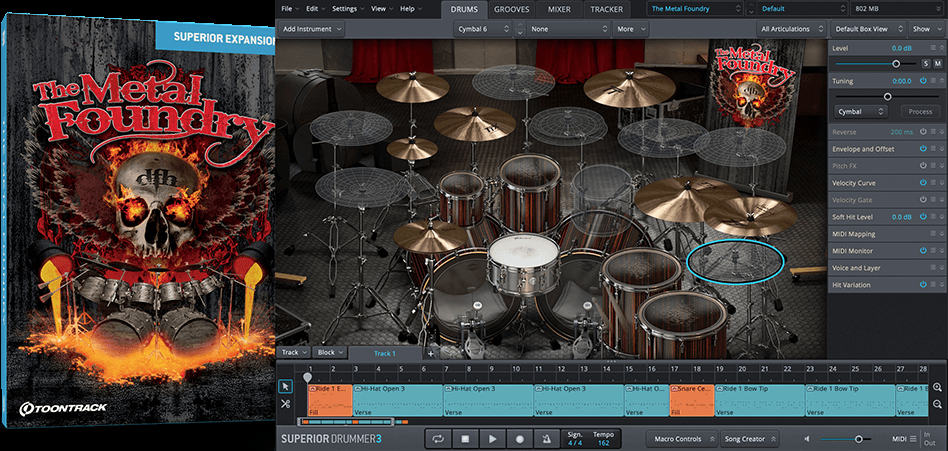Enable Reverse power button
The image size is (948, 451).
[923, 132]
